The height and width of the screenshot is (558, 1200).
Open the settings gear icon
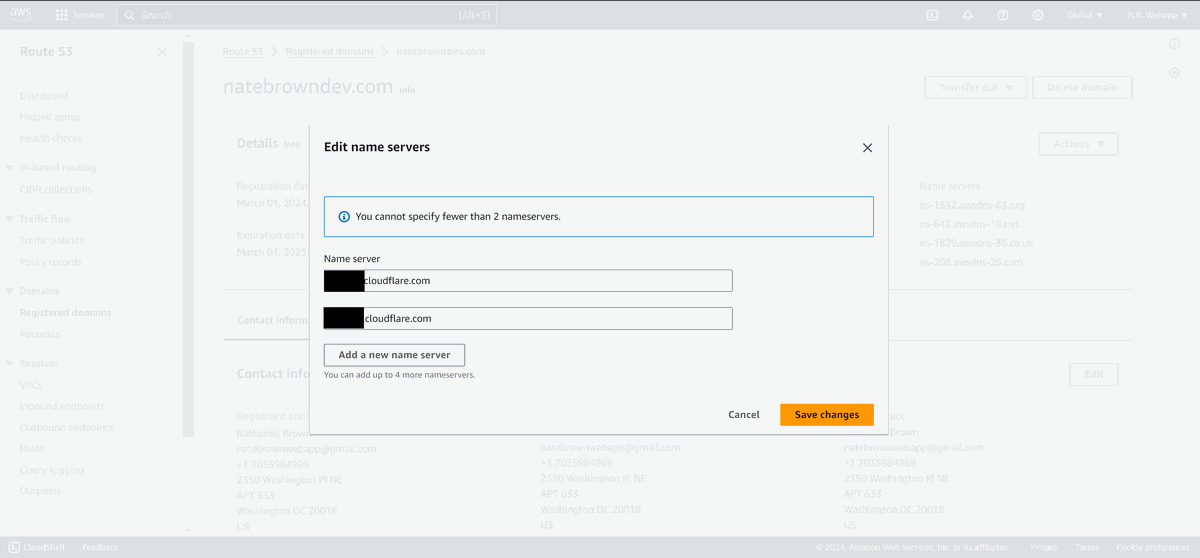pos(1038,15)
